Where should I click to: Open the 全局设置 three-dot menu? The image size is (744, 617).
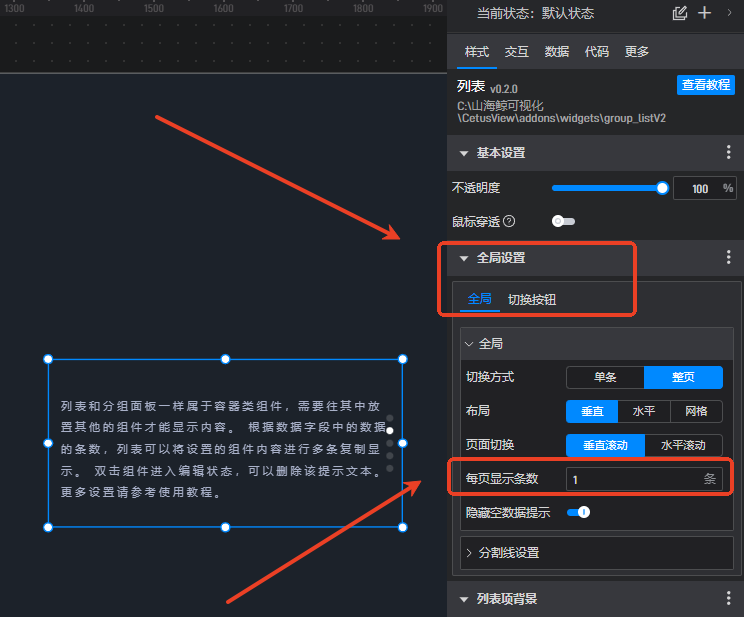[728, 257]
